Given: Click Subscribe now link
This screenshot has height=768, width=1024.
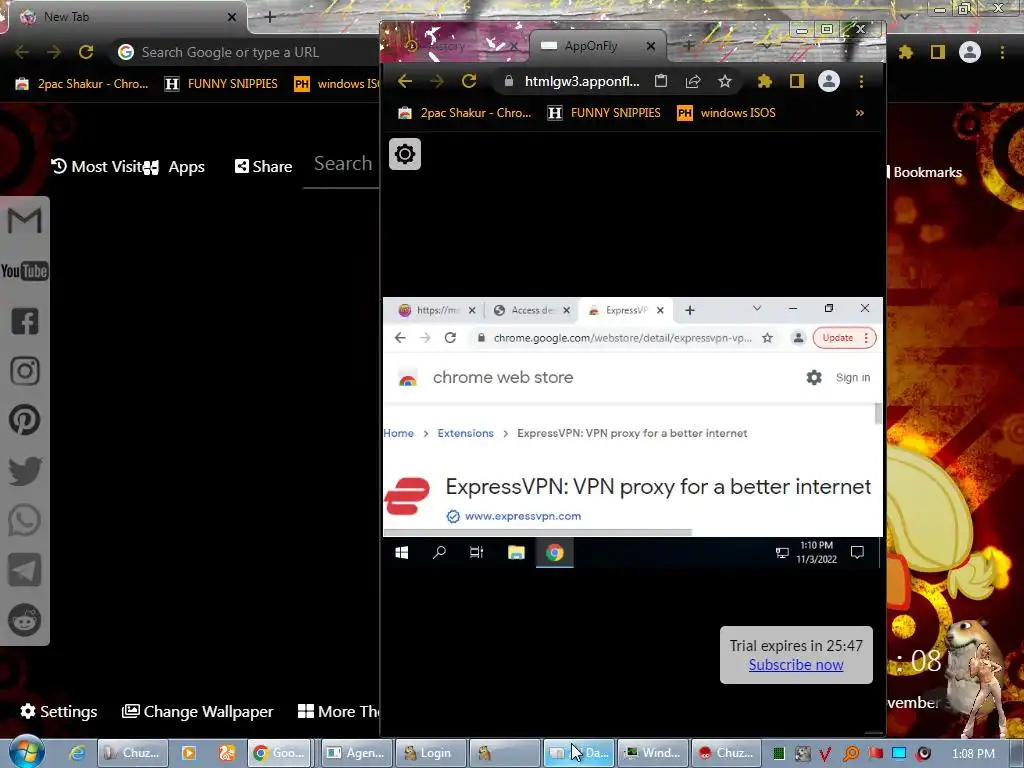Looking at the screenshot, I should point(795,665).
